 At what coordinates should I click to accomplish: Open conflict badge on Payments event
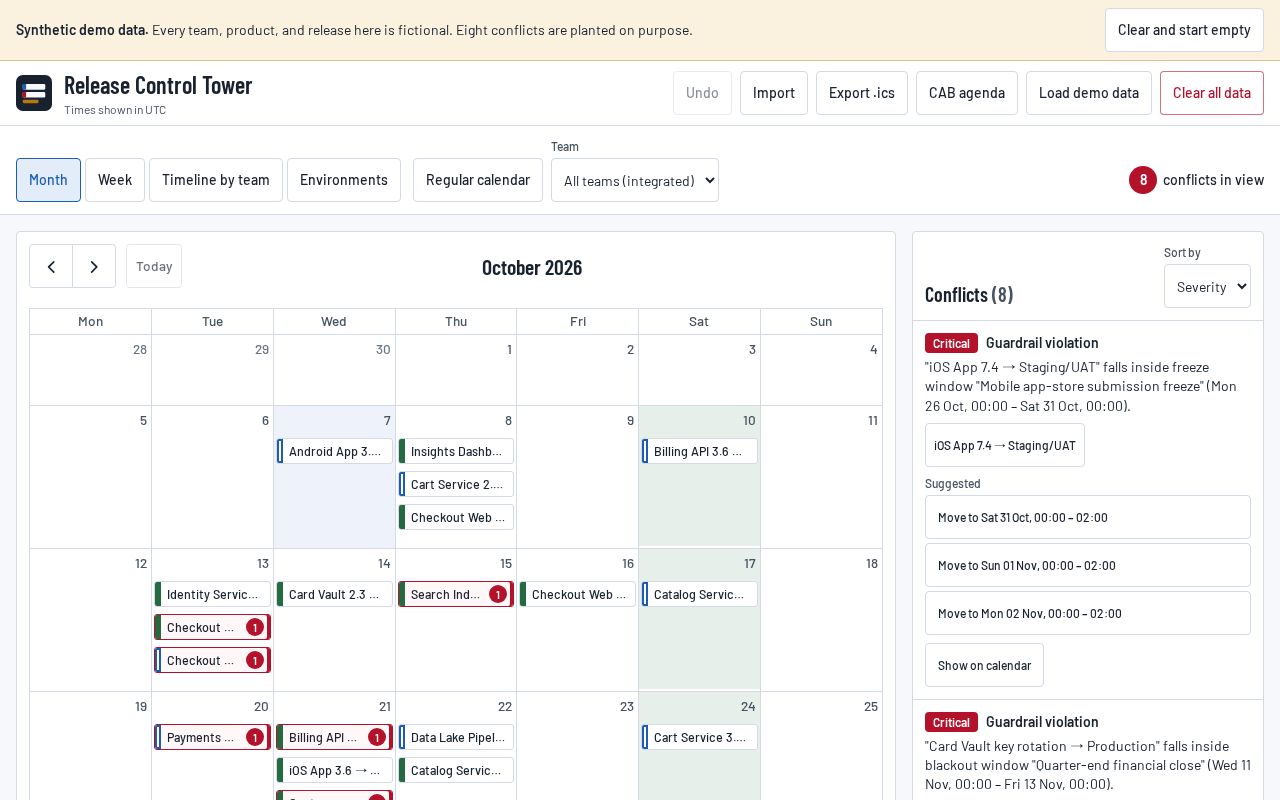click(255, 737)
